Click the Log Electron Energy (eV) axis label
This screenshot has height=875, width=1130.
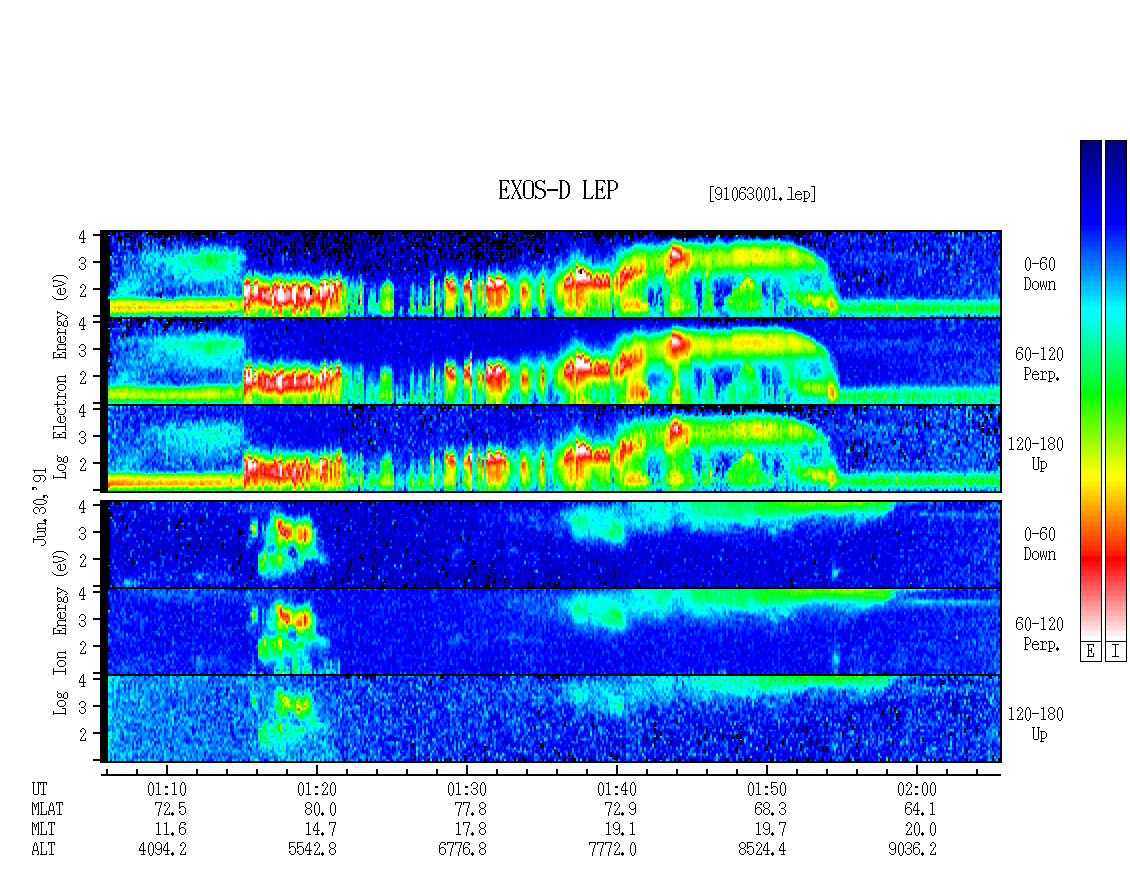tap(61, 375)
